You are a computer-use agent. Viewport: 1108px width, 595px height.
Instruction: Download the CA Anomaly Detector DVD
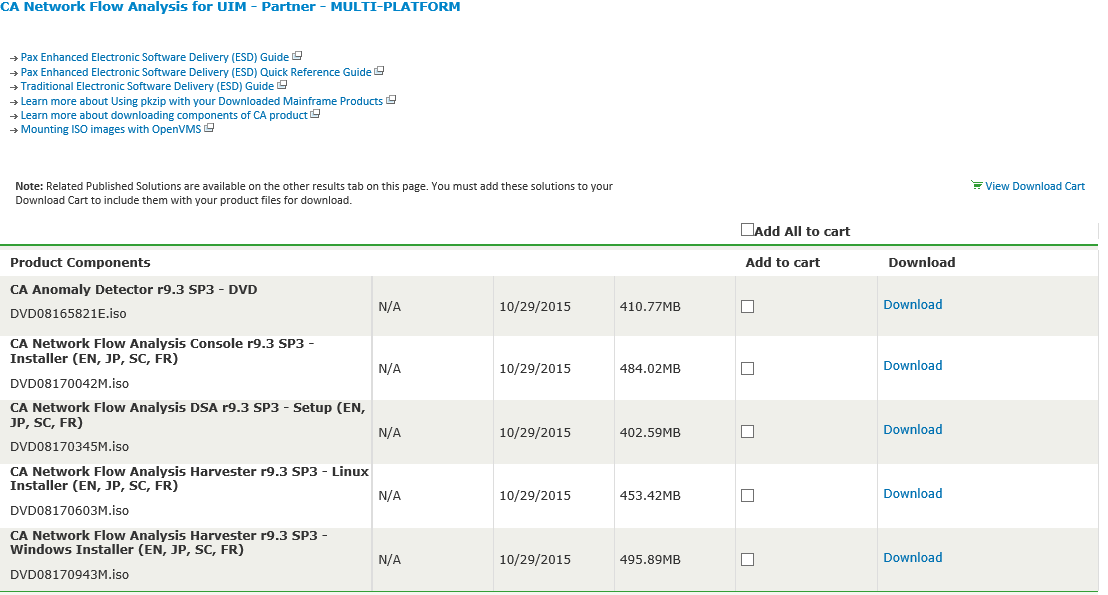(912, 305)
